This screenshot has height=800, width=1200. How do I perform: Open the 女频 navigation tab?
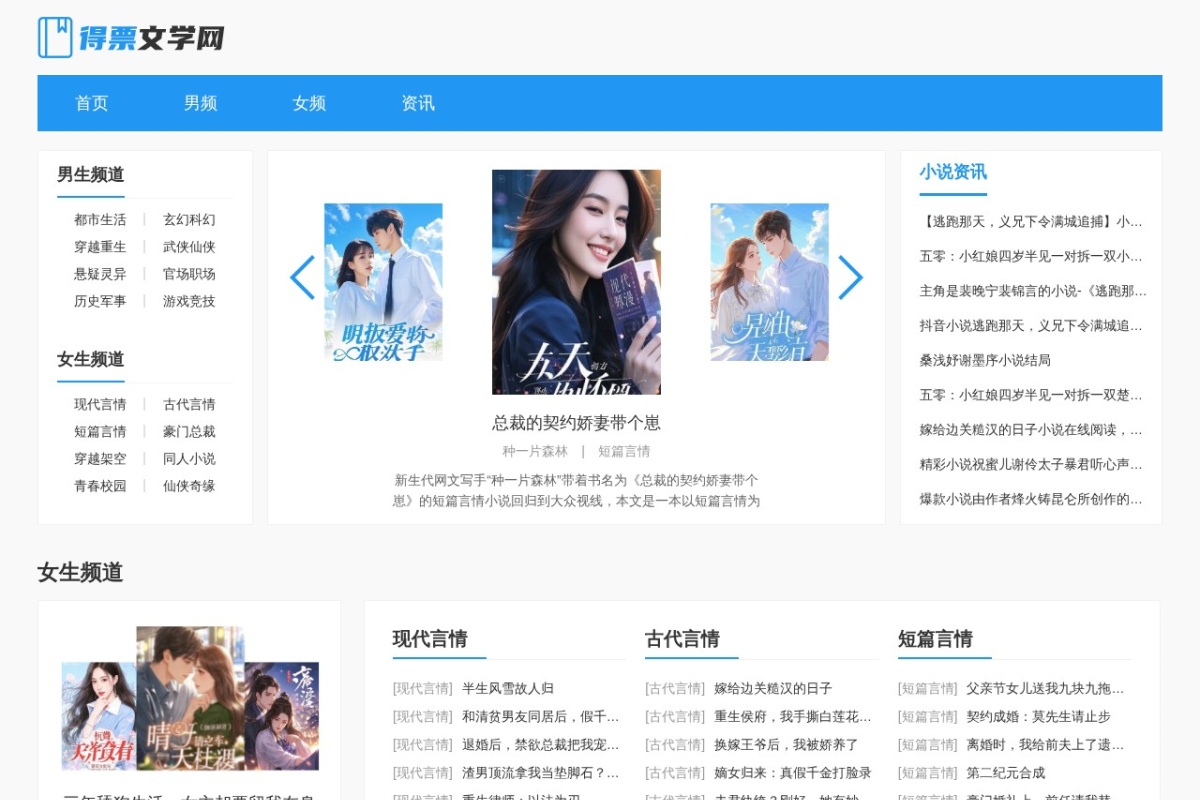tap(309, 103)
